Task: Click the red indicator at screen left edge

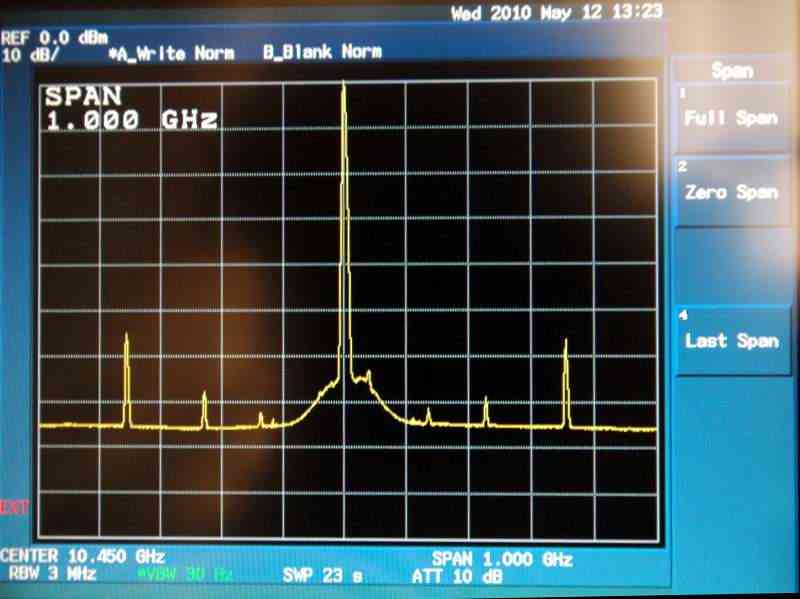Action: click(14, 507)
